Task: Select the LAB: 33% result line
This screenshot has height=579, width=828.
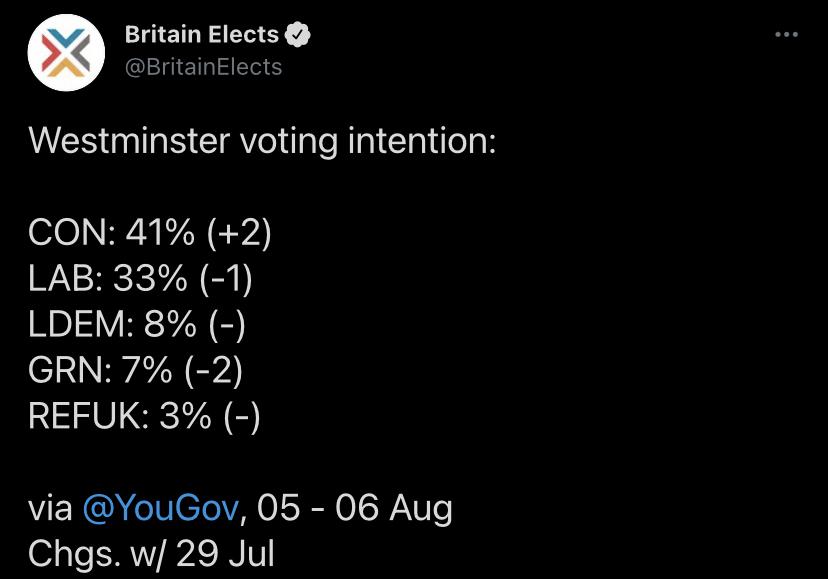Action: [140, 278]
